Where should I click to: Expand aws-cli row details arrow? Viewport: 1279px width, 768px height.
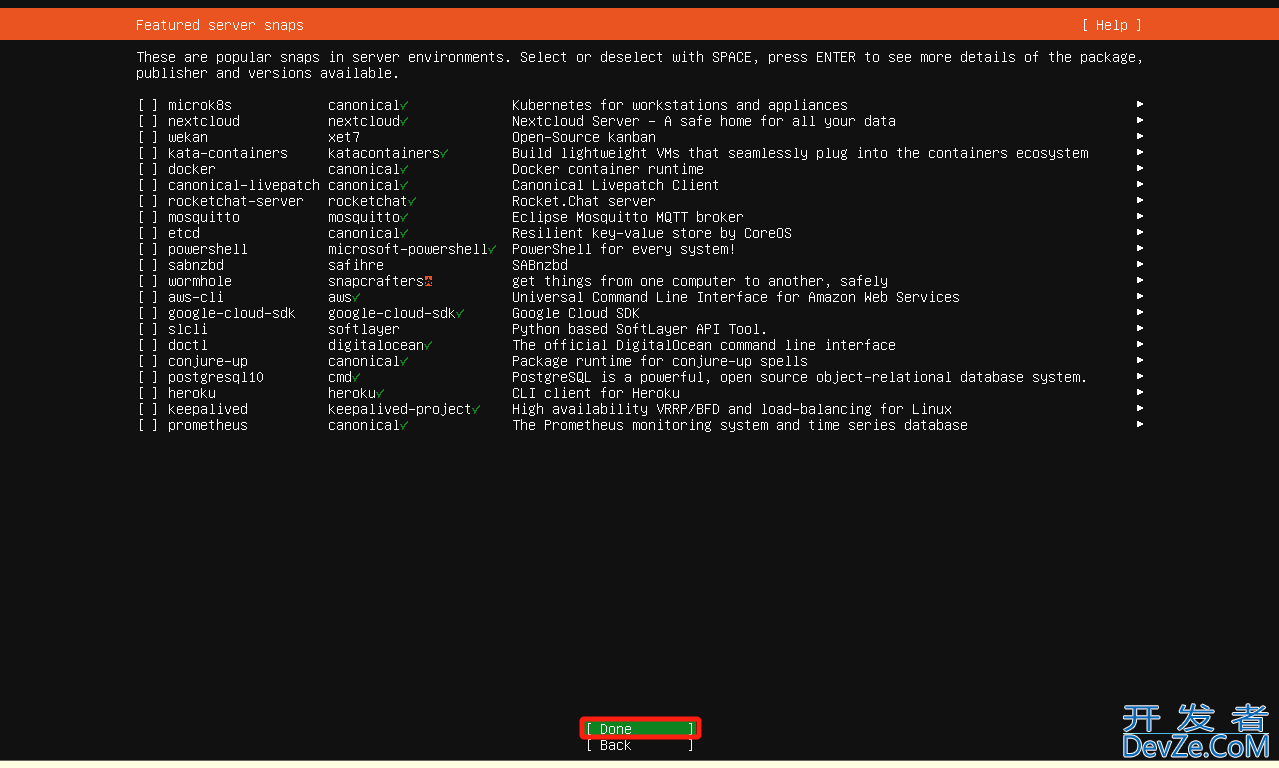(x=1140, y=296)
